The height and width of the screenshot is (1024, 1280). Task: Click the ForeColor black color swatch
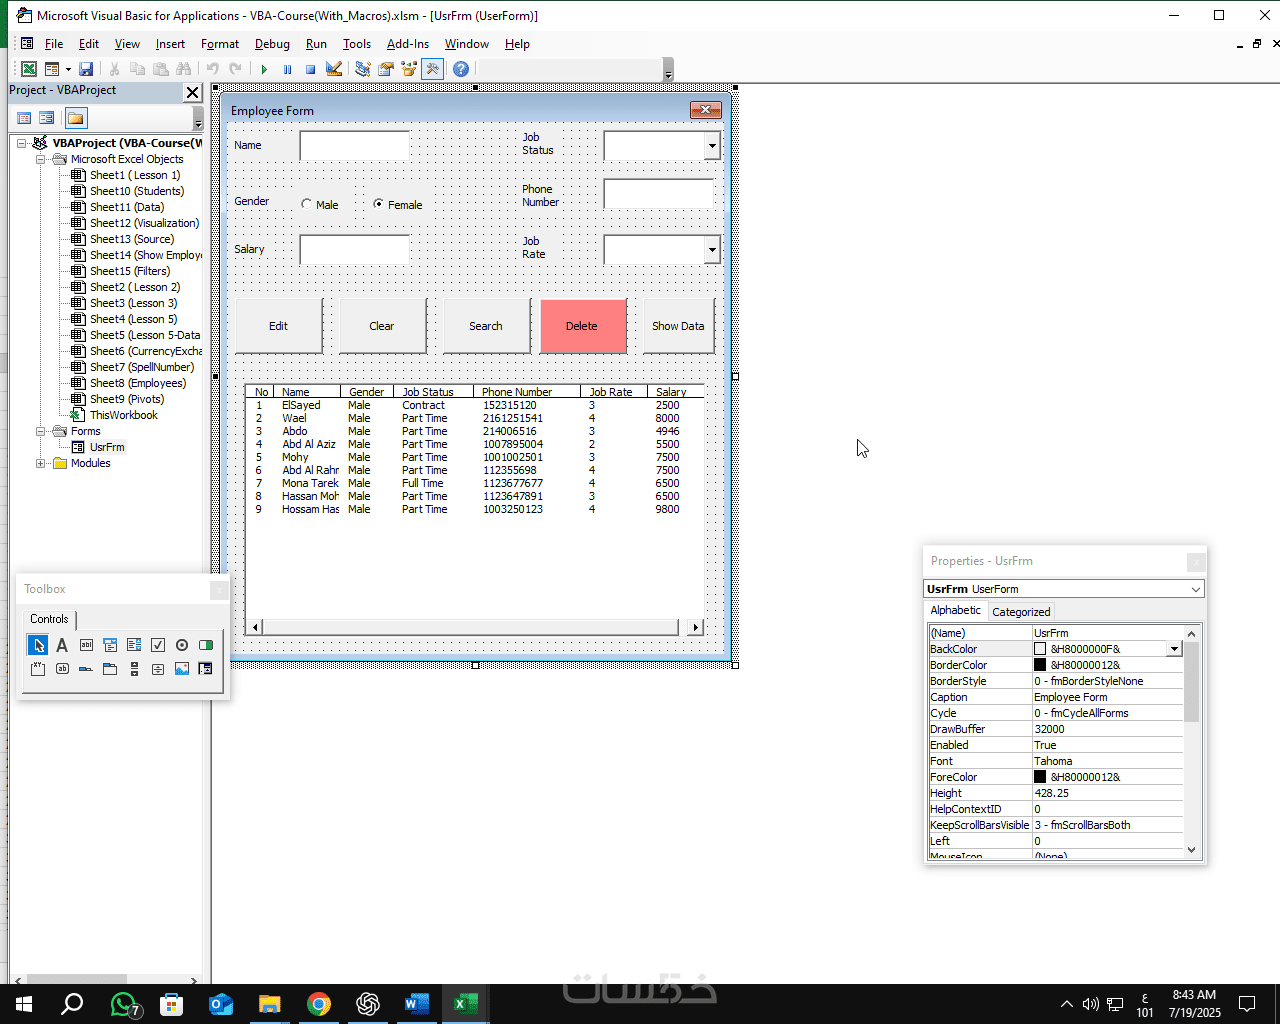1040,777
